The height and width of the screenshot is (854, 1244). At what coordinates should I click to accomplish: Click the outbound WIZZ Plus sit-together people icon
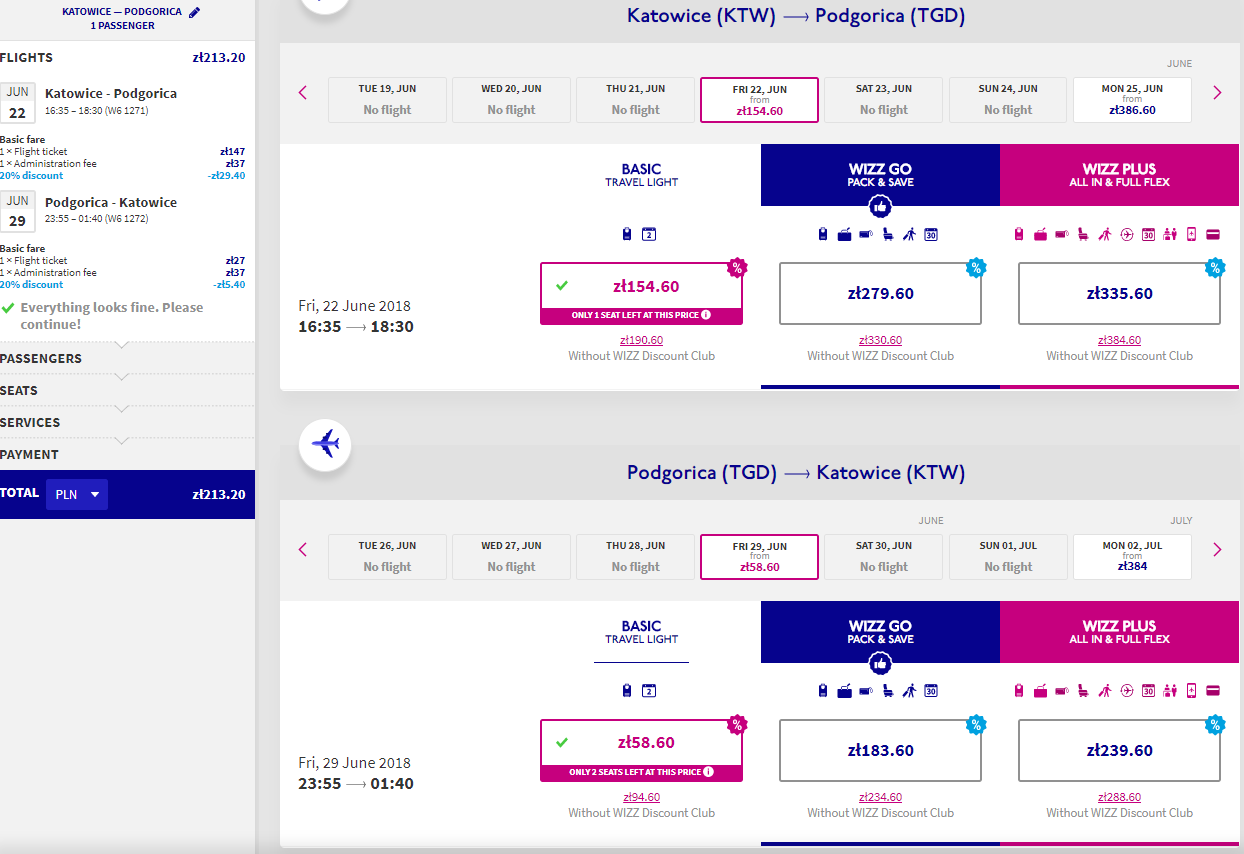pyautogui.click(x=1170, y=235)
